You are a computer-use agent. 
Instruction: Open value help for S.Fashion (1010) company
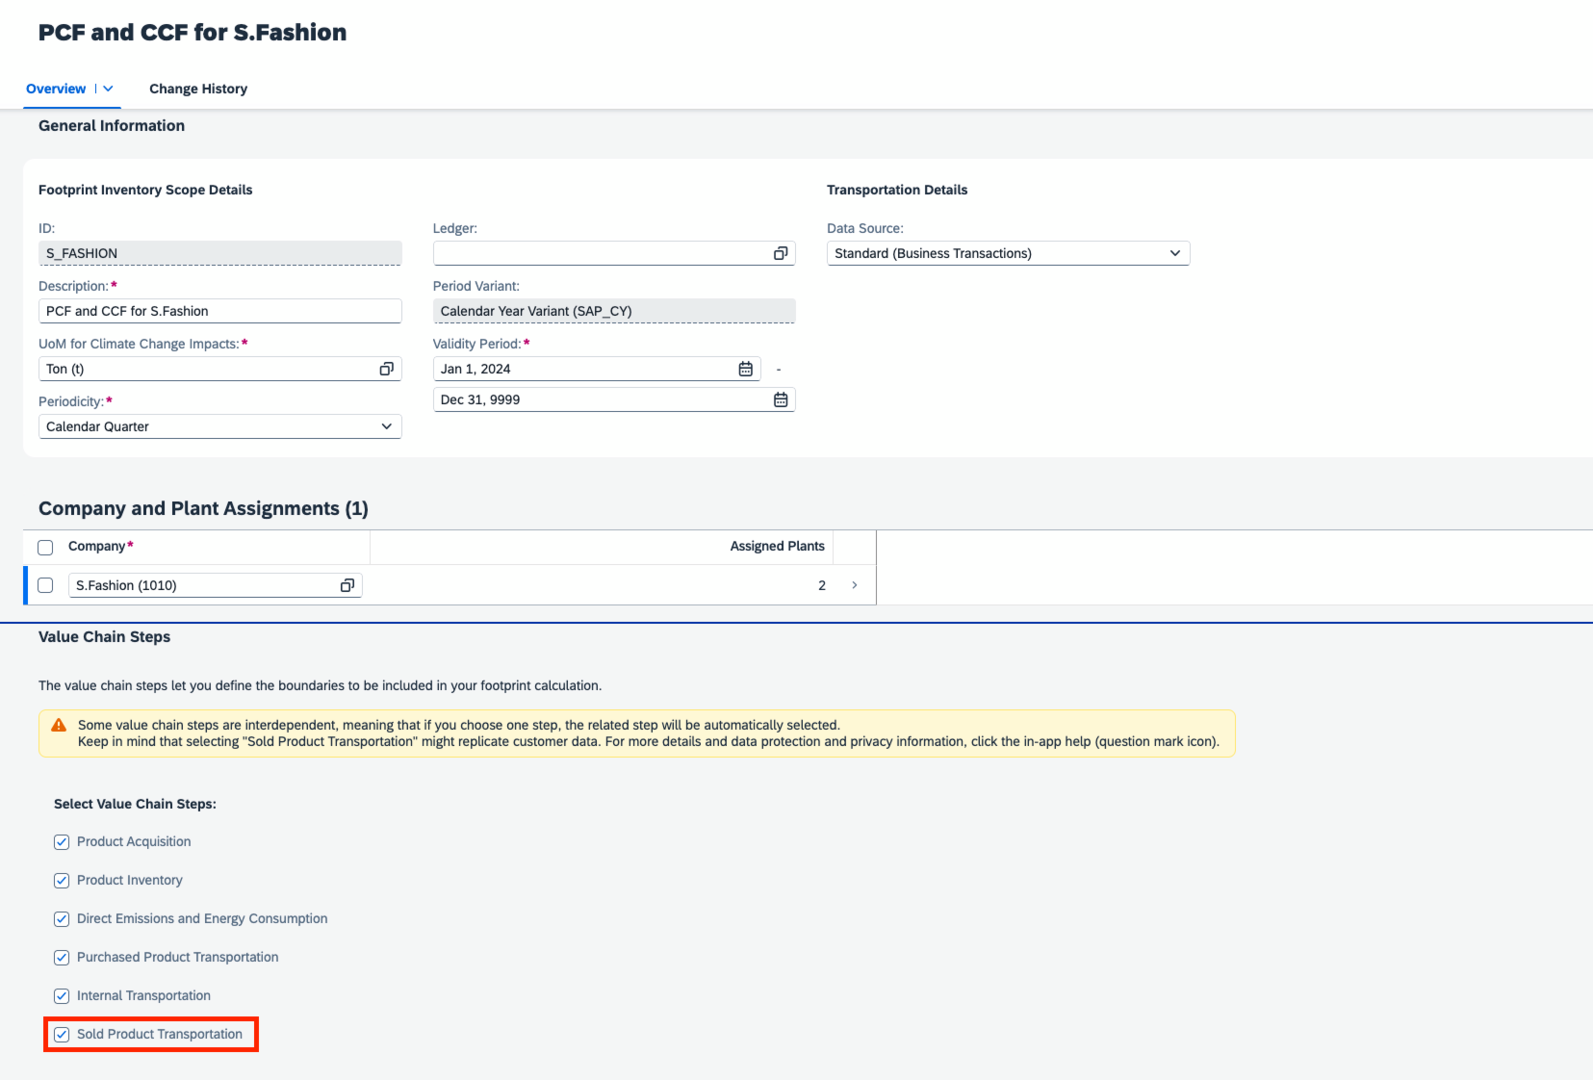pyautogui.click(x=347, y=586)
